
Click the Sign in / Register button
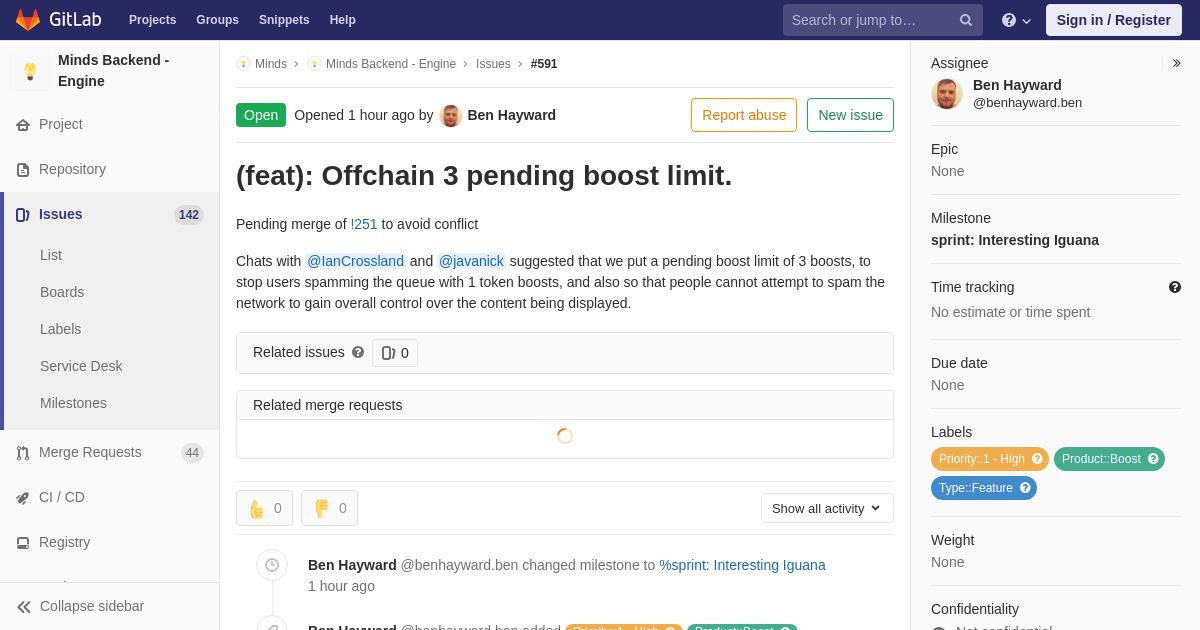[1113, 20]
